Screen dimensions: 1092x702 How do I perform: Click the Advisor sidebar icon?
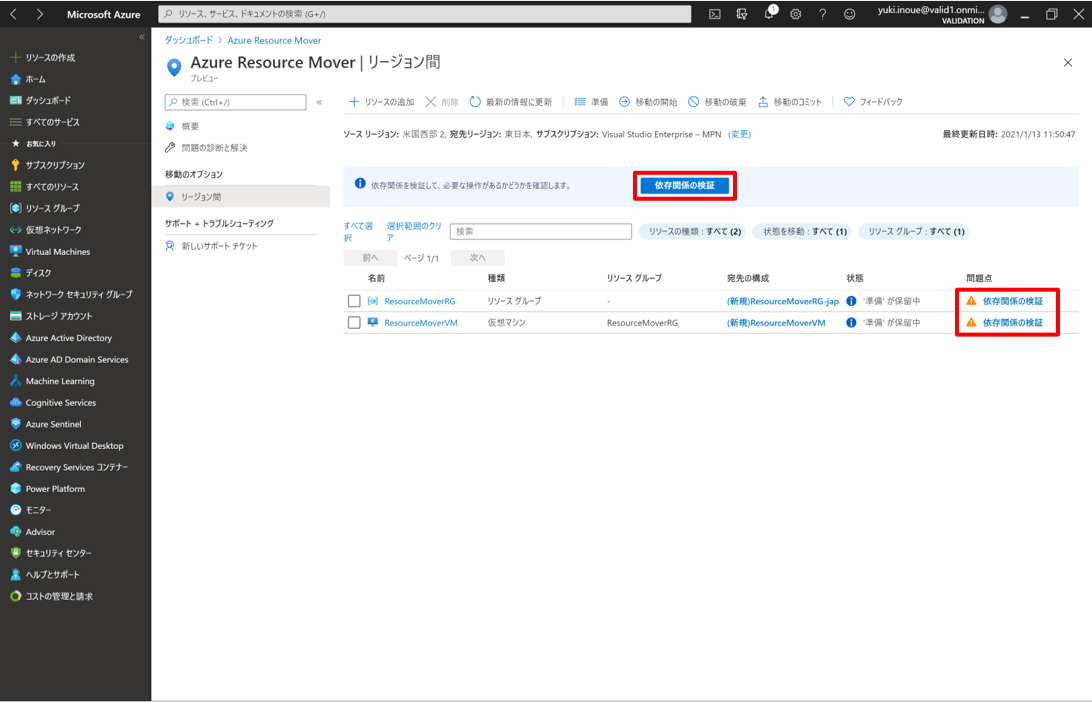(x=15, y=531)
